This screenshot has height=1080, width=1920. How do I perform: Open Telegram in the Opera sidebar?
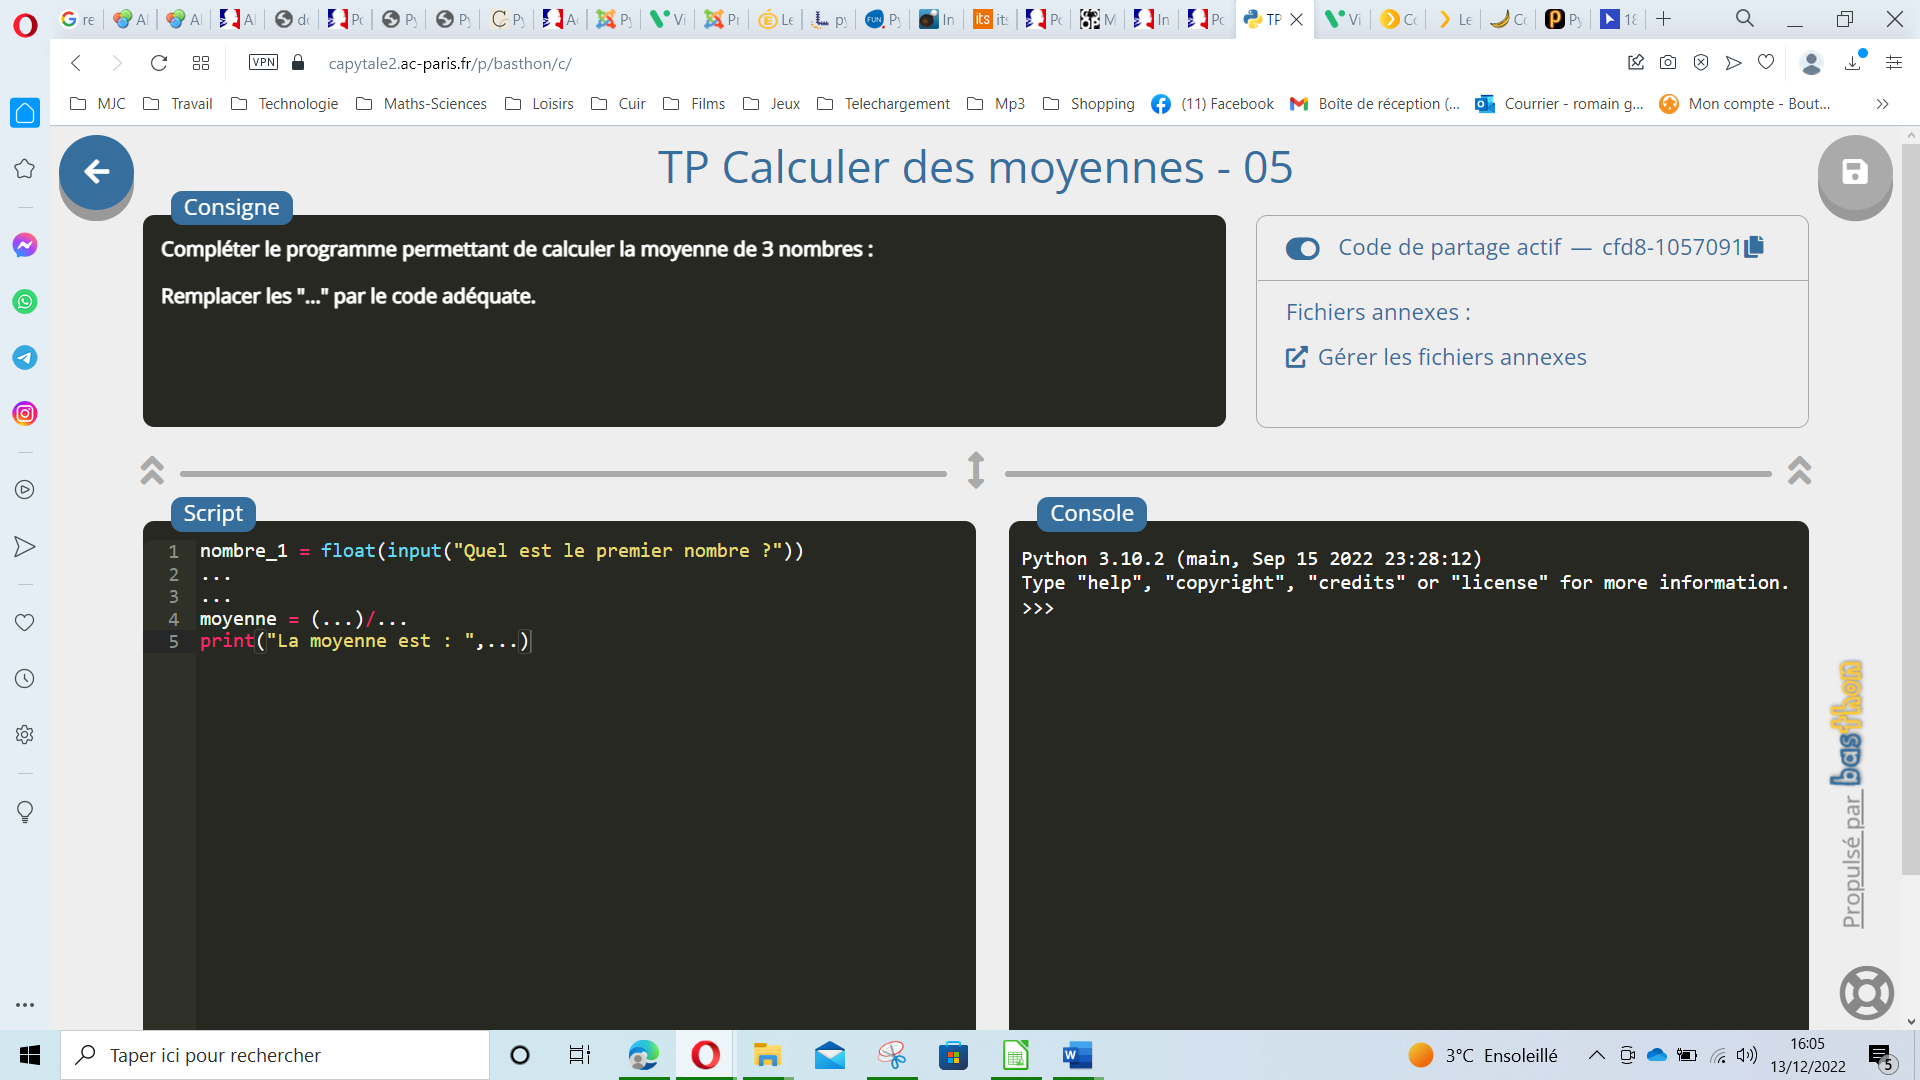click(x=25, y=357)
